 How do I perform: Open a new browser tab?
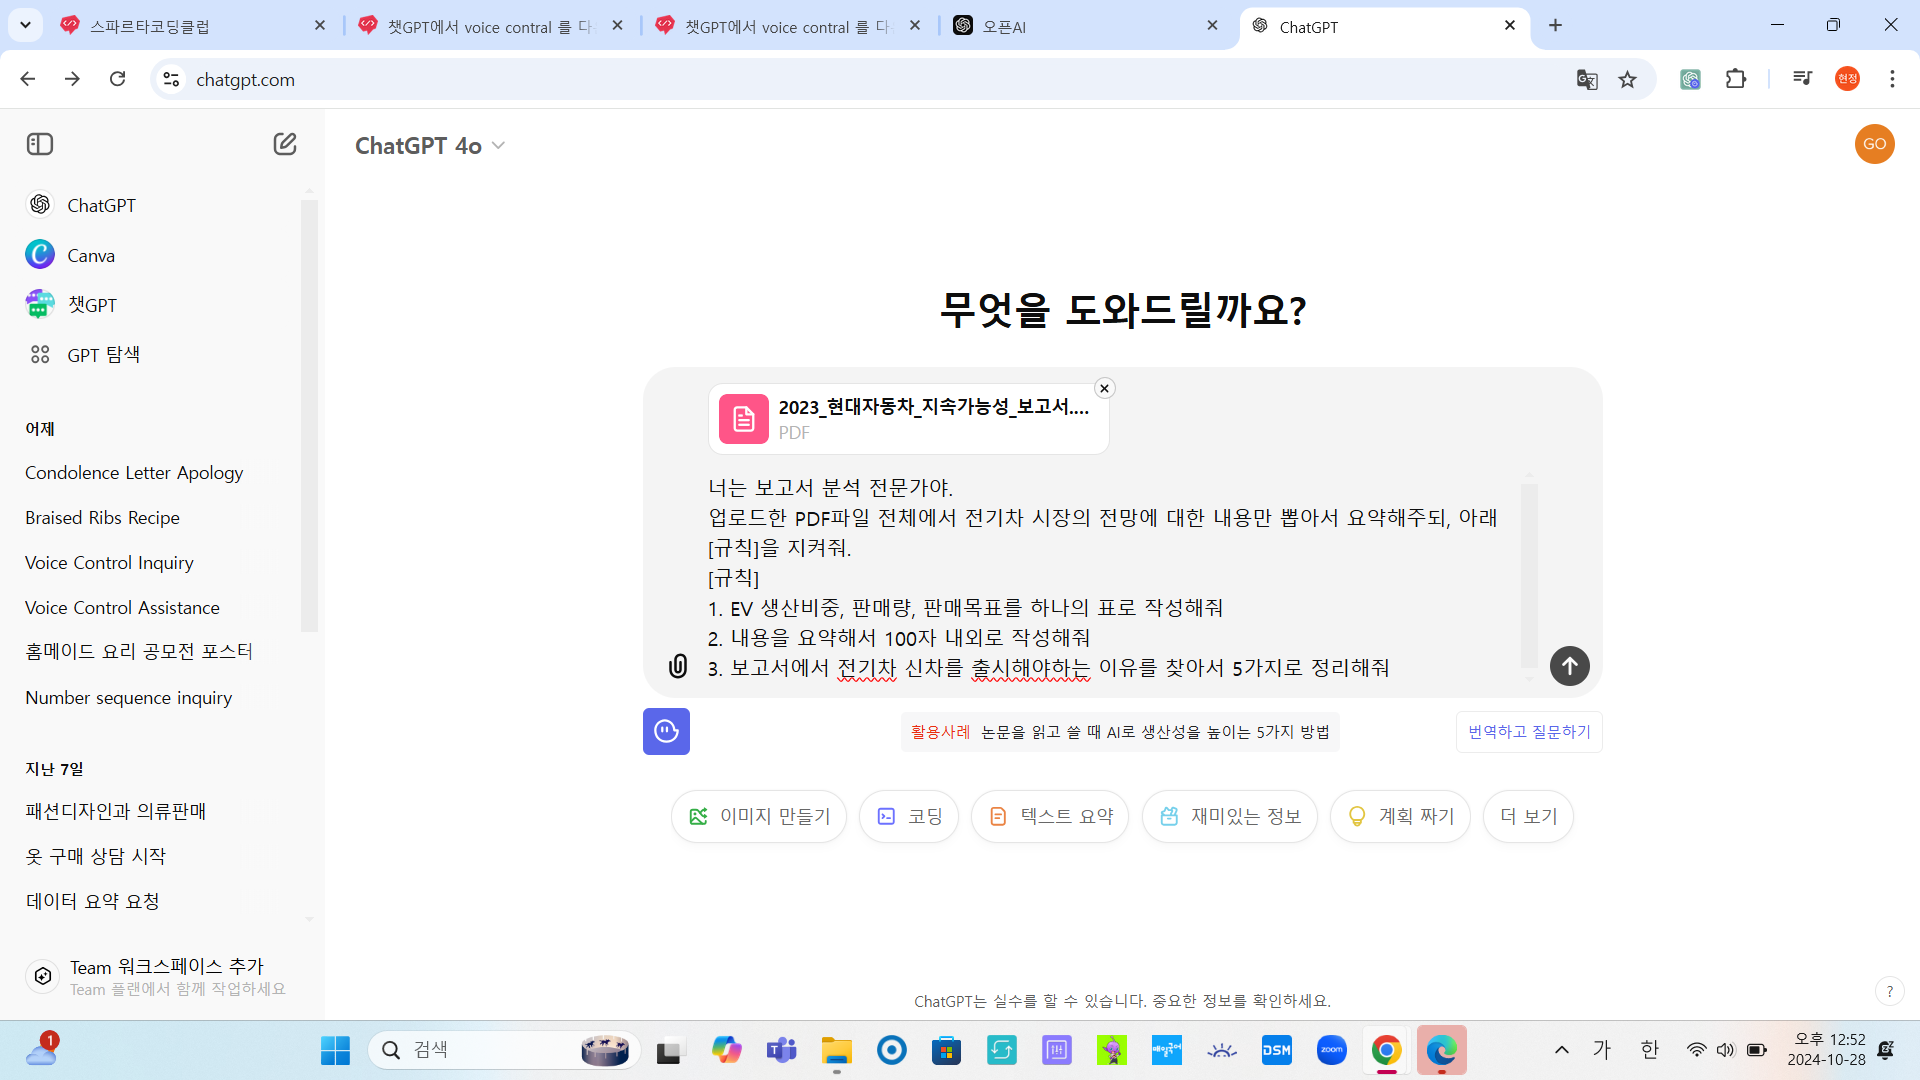pyautogui.click(x=1555, y=26)
